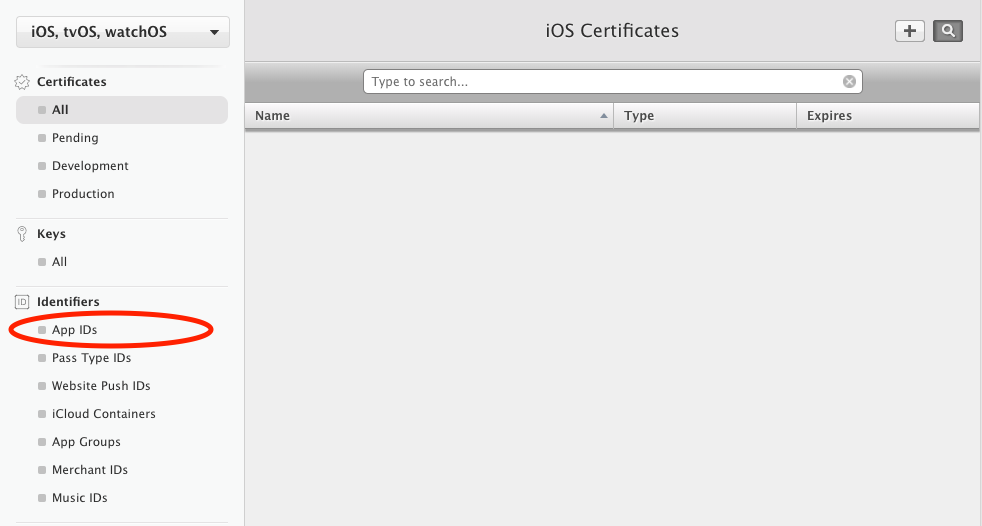The height and width of the screenshot is (526, 982).
Task: Focus the Type to search field
Action: [x=612, y=81]
